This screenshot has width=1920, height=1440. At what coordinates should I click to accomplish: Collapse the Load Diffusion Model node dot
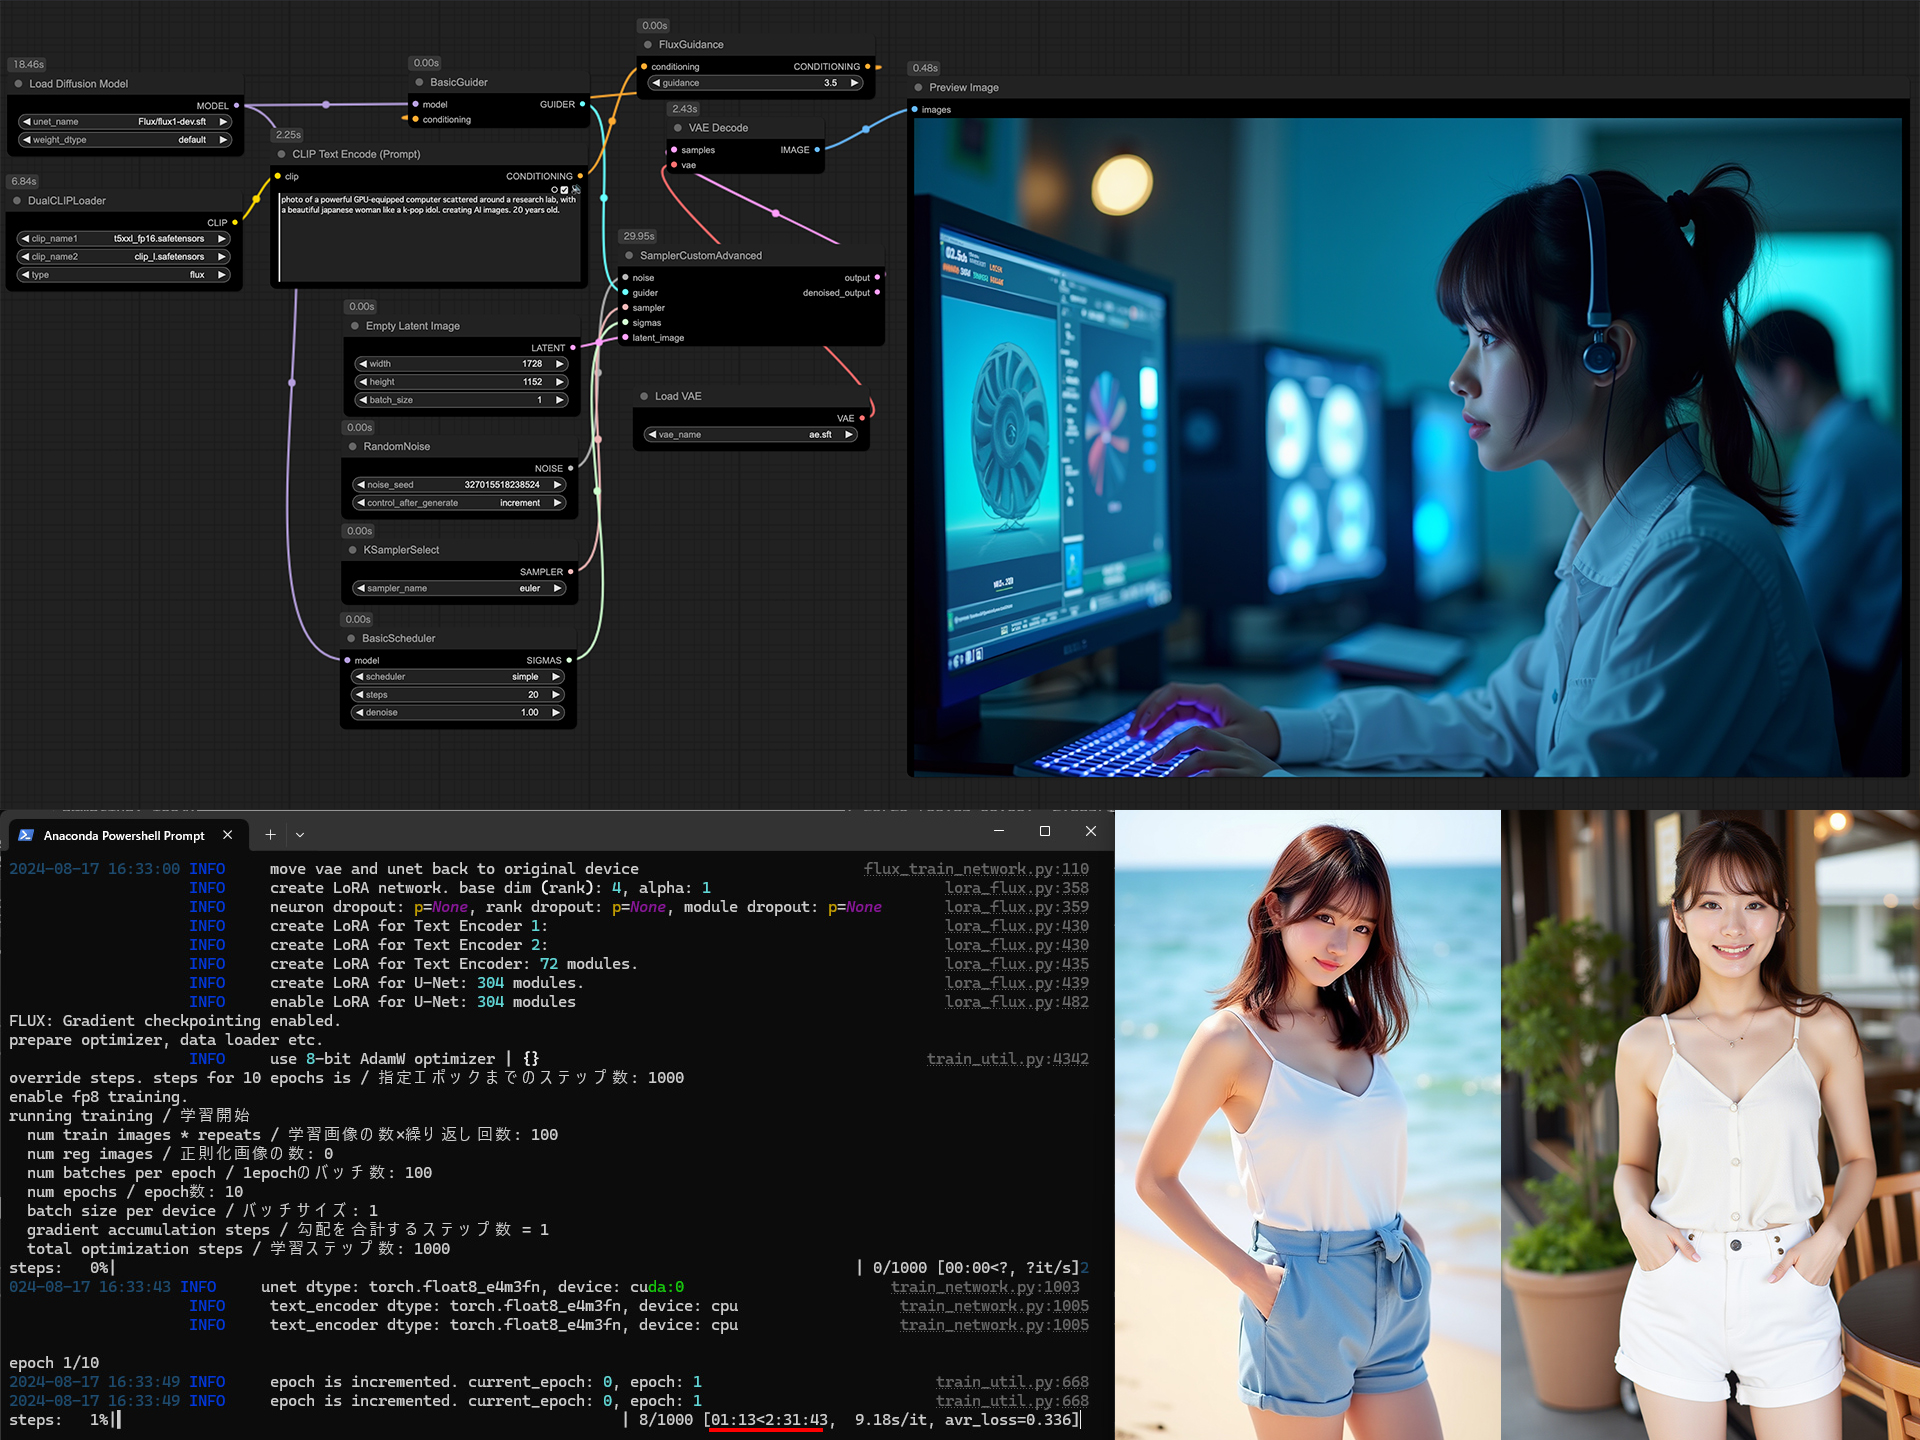pos(19,84)
